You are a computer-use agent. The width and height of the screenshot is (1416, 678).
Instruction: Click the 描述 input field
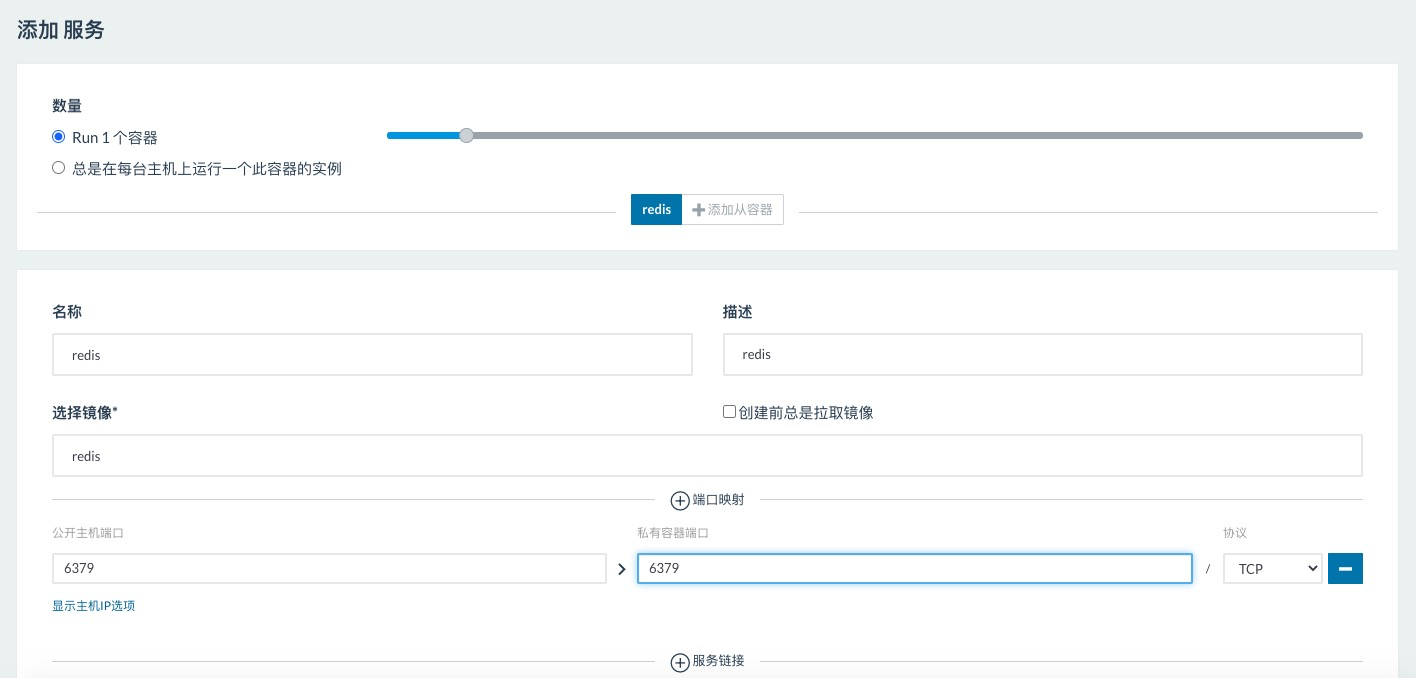tap(1043, 354)
